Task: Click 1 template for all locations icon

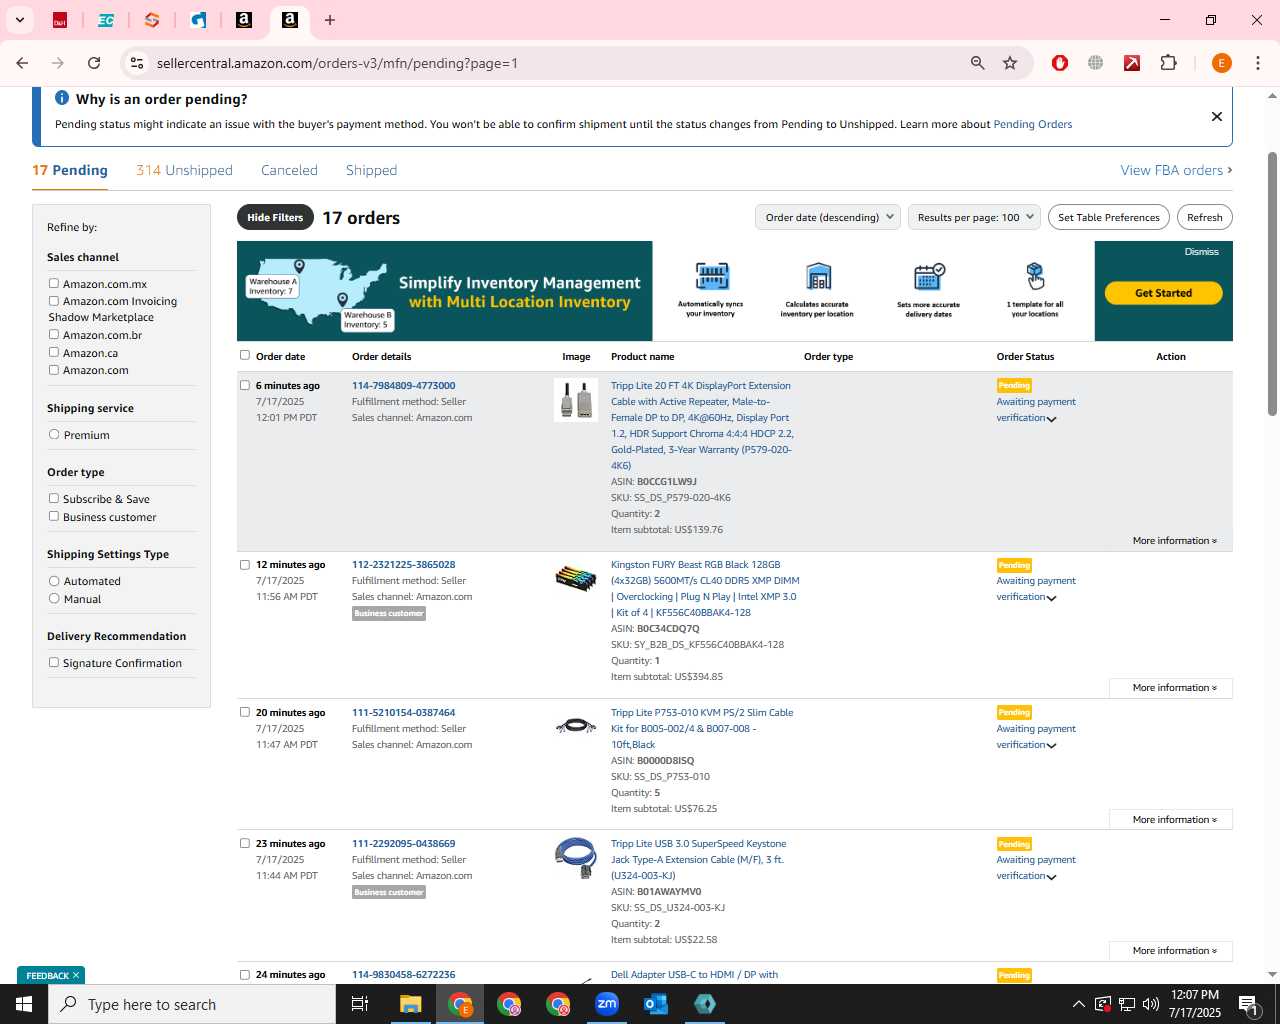Action: click(x=1035, y=276)
